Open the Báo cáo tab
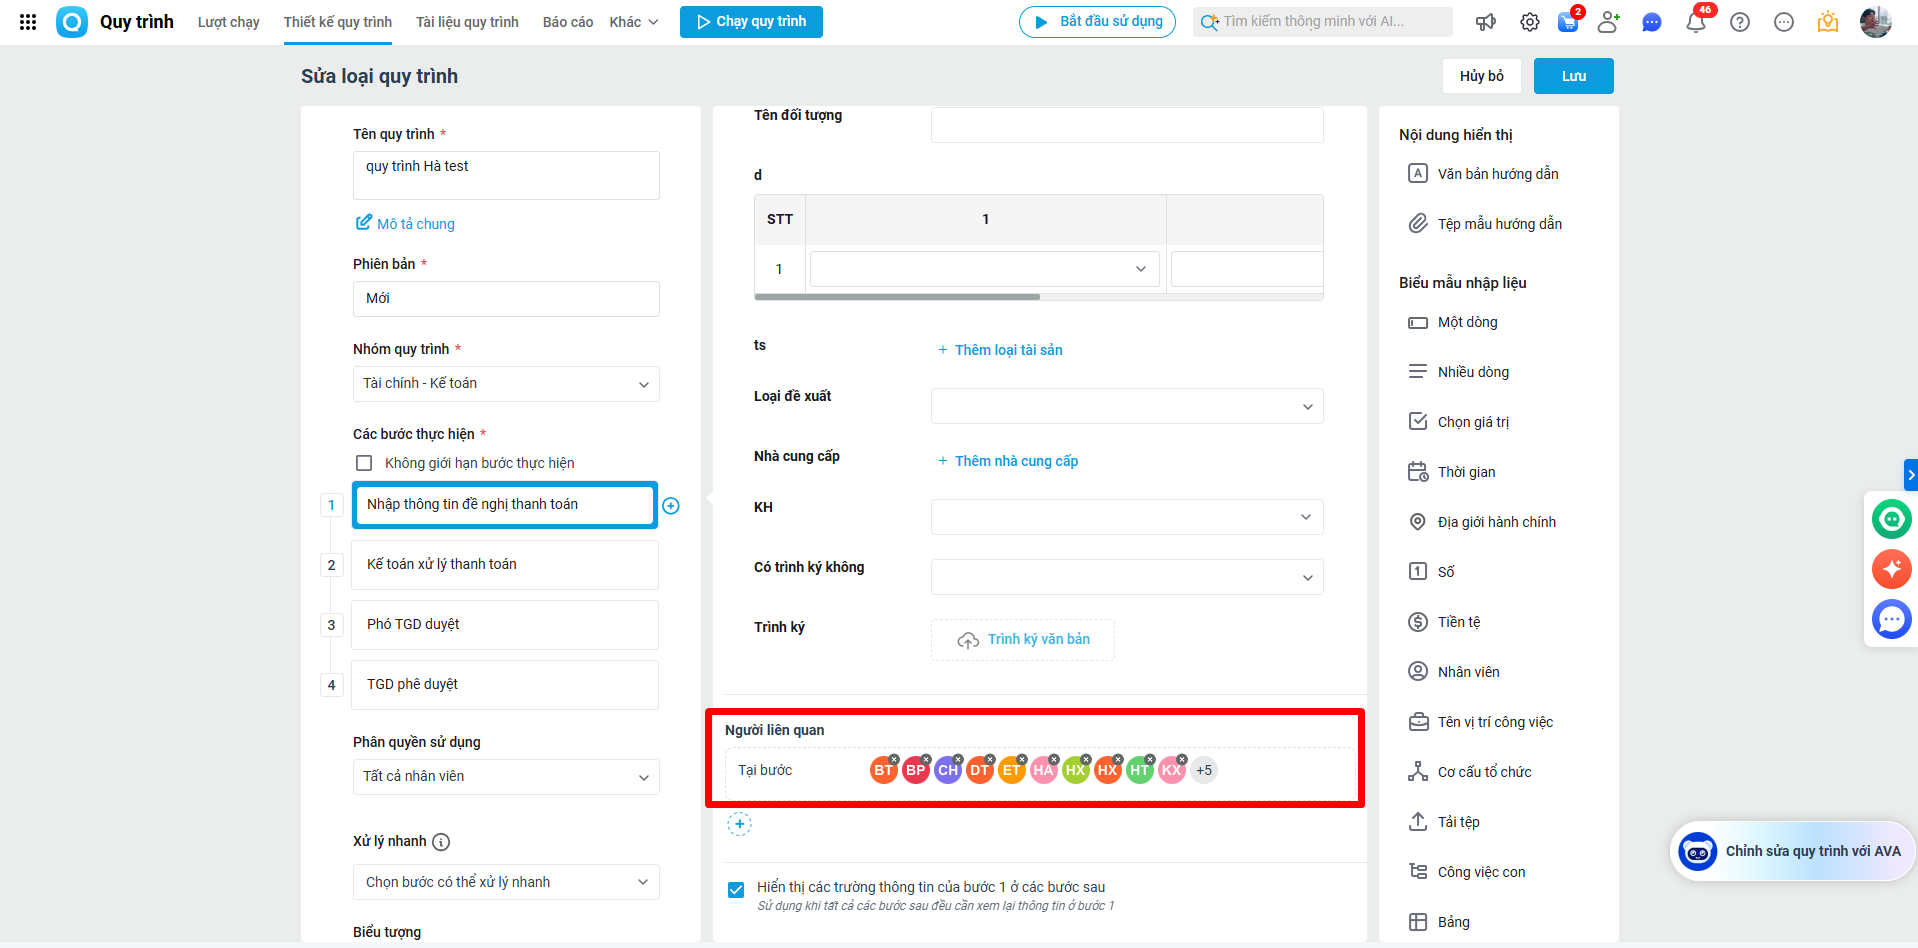 (568, 22)
